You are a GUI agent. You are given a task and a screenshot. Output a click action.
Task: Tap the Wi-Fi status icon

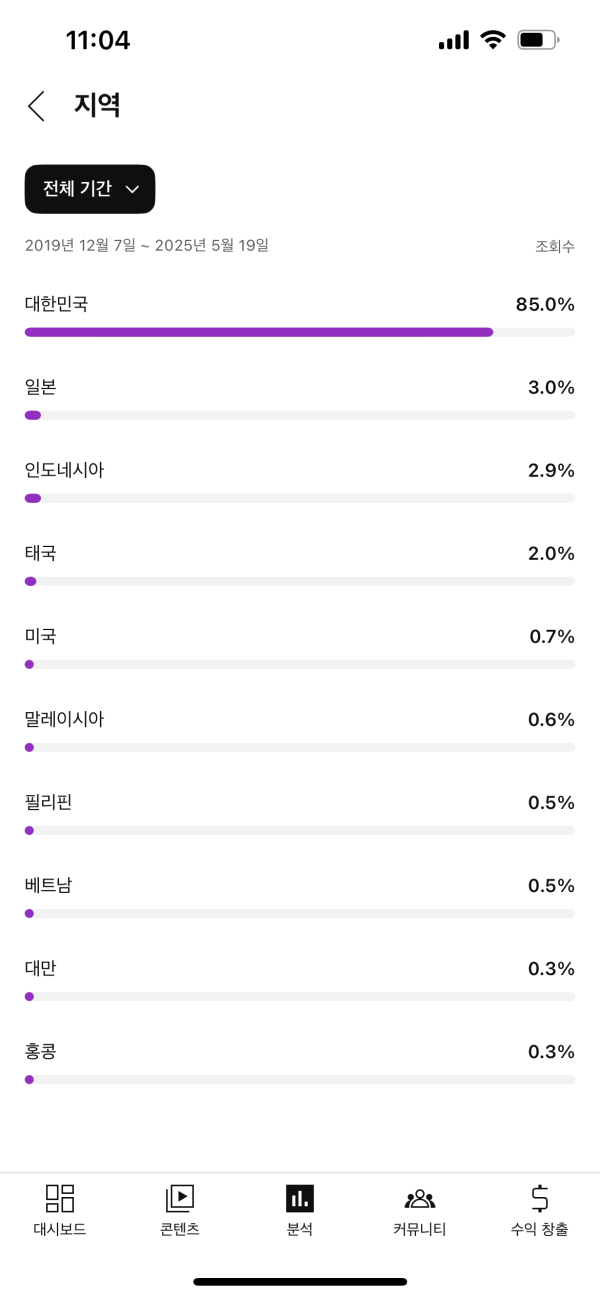point(493,40)
